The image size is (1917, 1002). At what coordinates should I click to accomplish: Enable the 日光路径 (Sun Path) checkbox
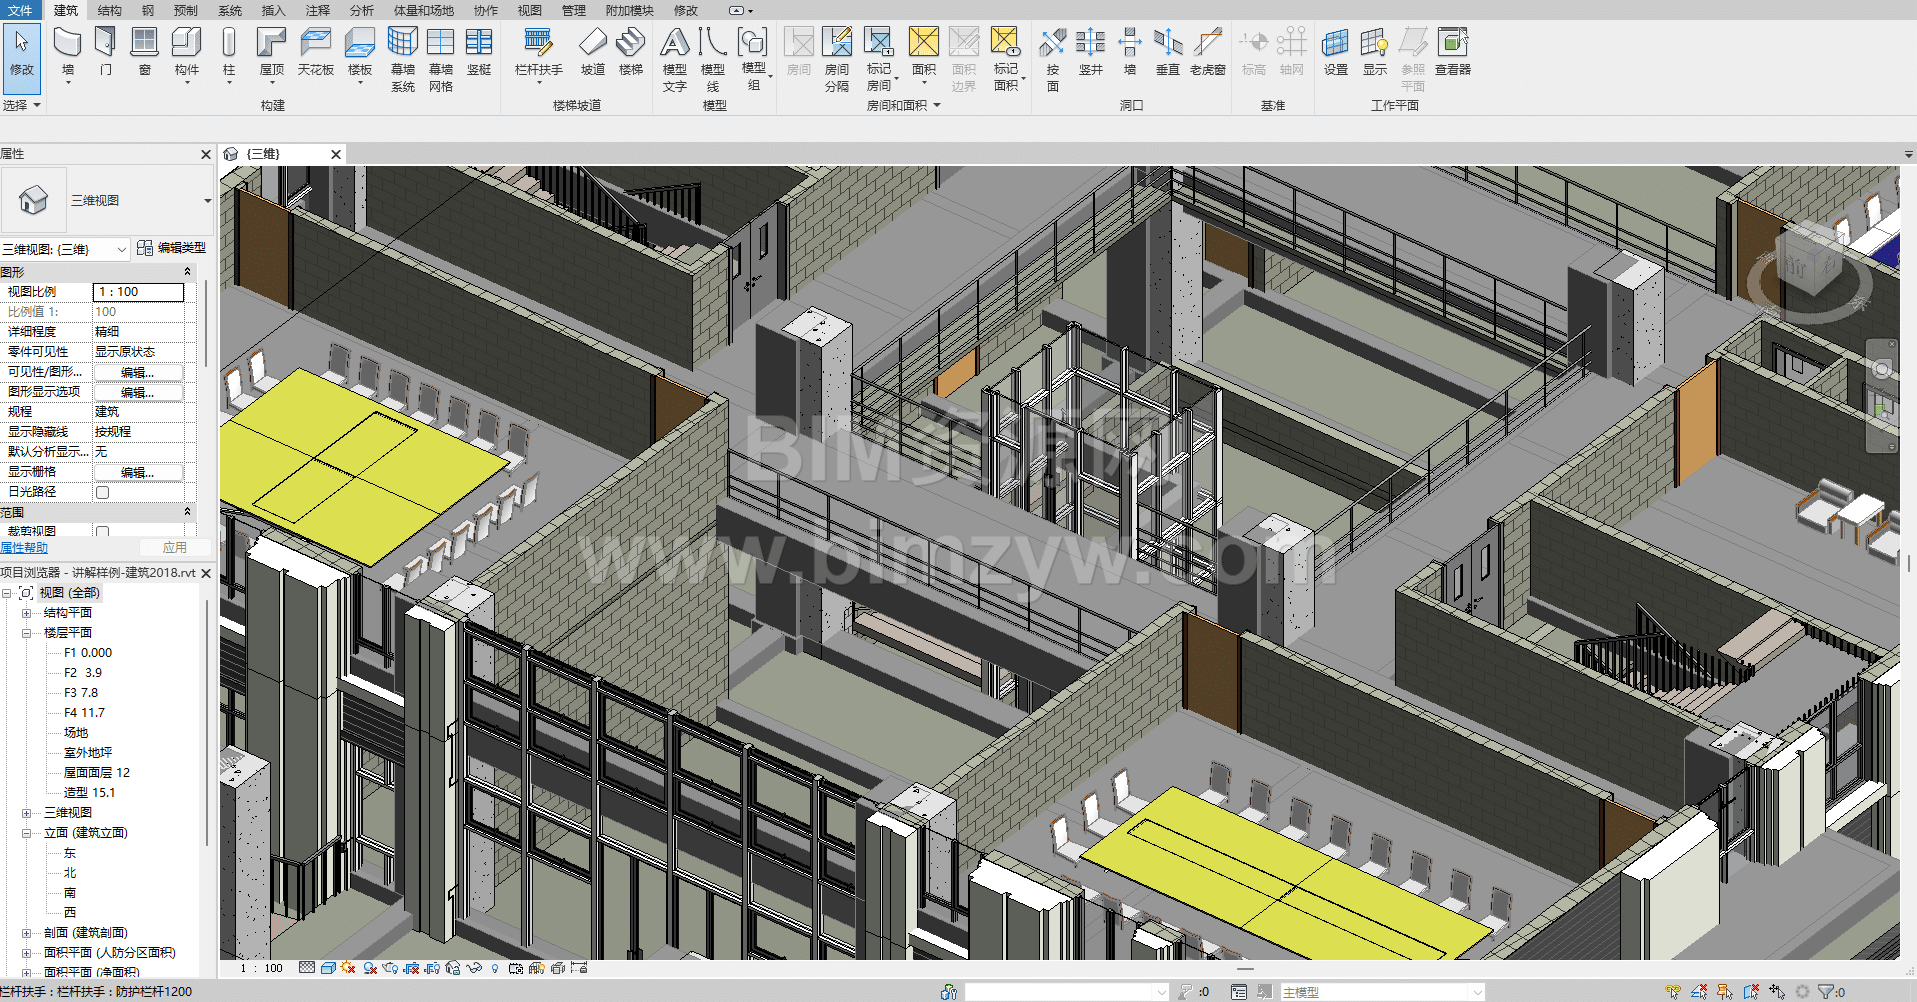(102, 492)
